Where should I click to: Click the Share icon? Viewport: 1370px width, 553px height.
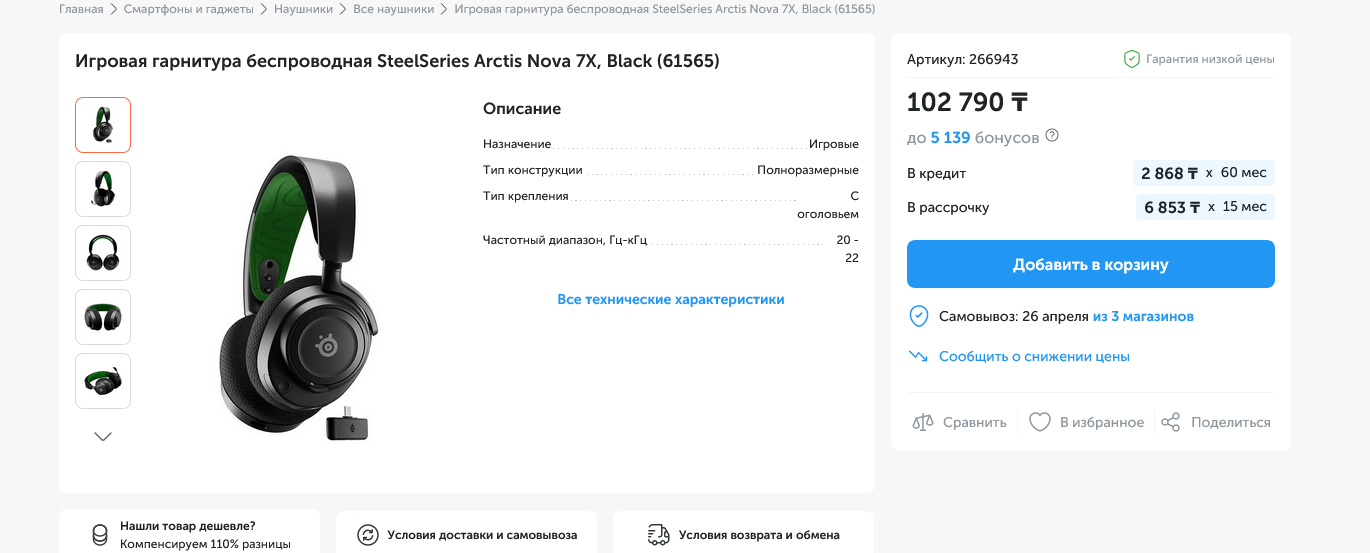(x=1171, y=422)
